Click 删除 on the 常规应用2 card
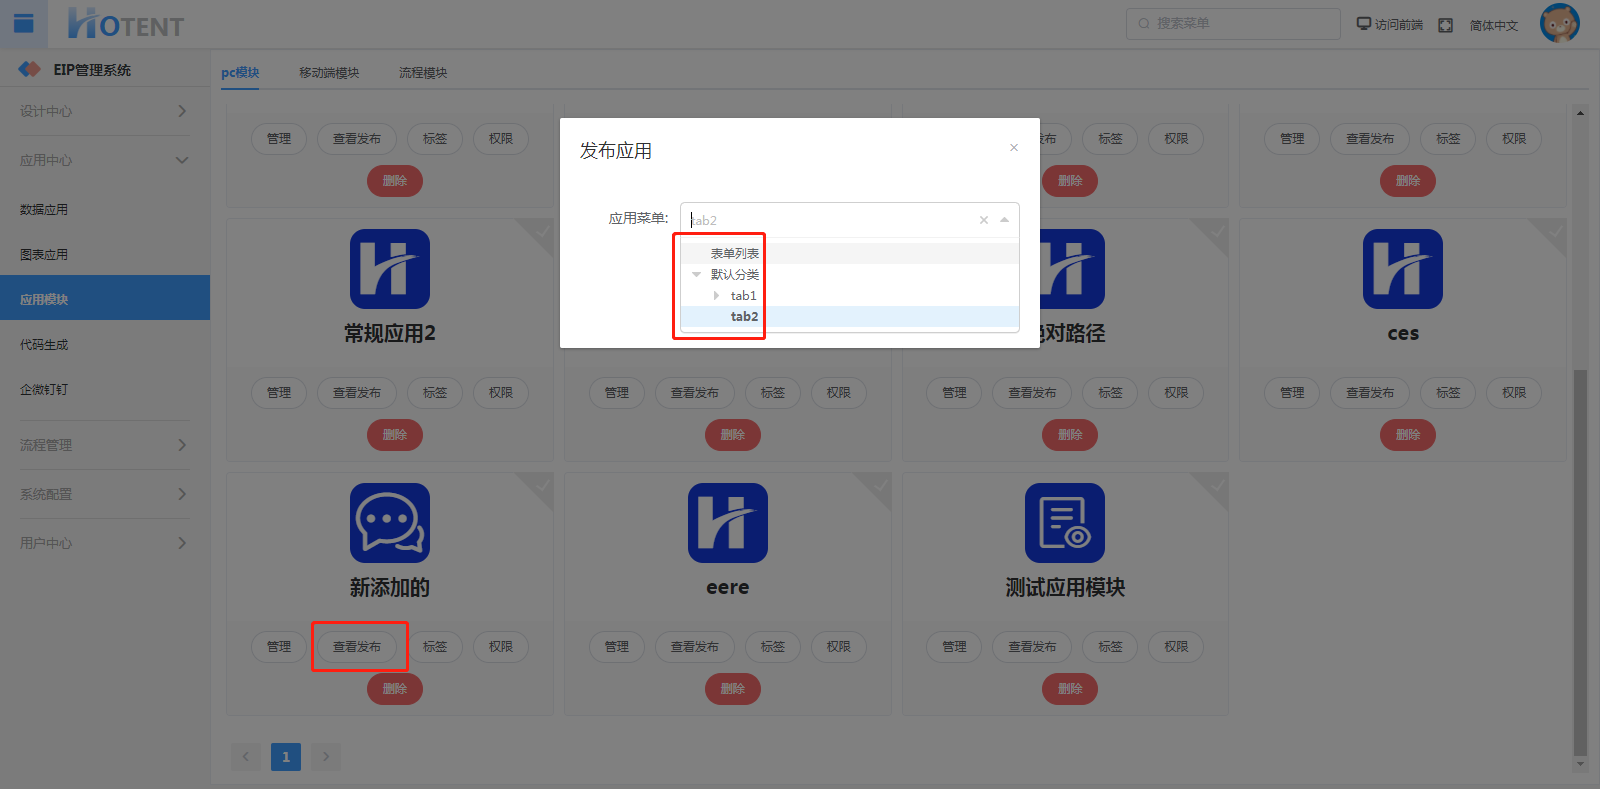This screenshot has height=789, width=1600. pyautogui.click(x=395, y=435)
